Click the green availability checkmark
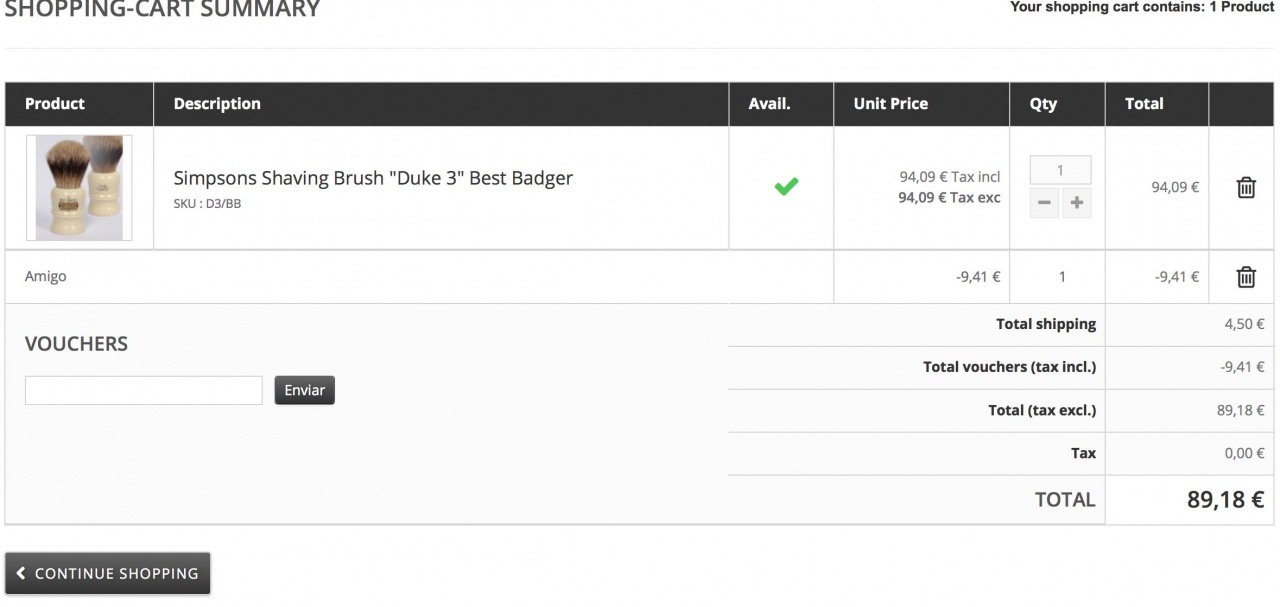 click(x=786, y=186)
